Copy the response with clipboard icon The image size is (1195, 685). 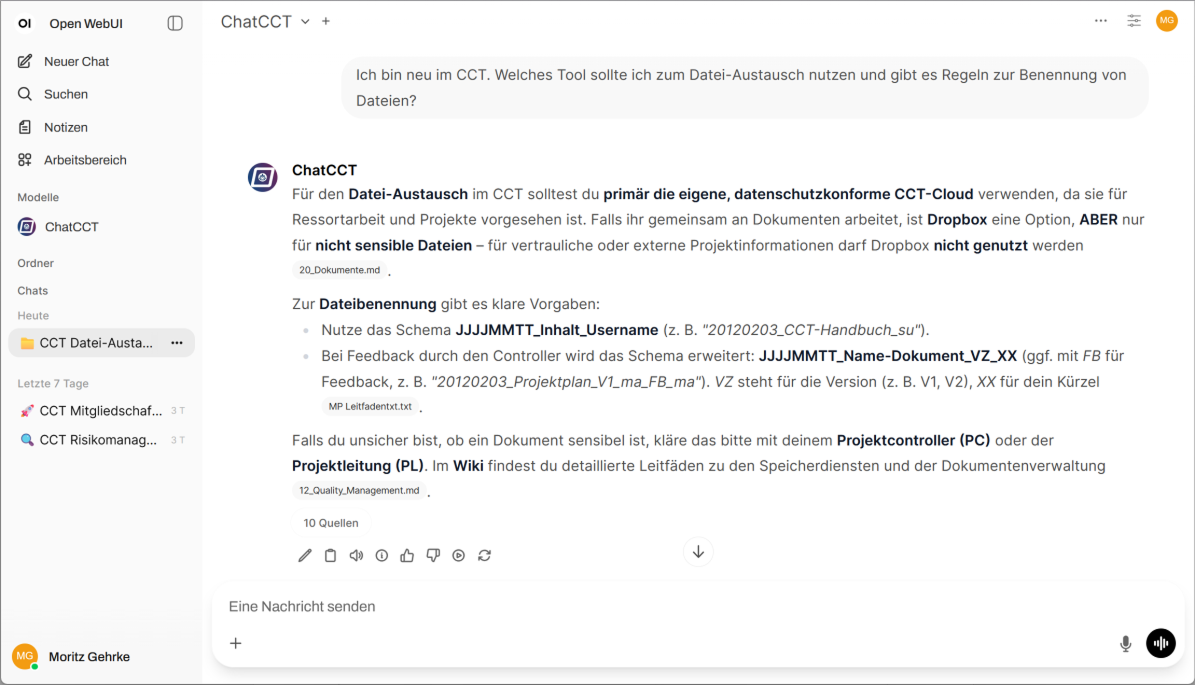330,556
